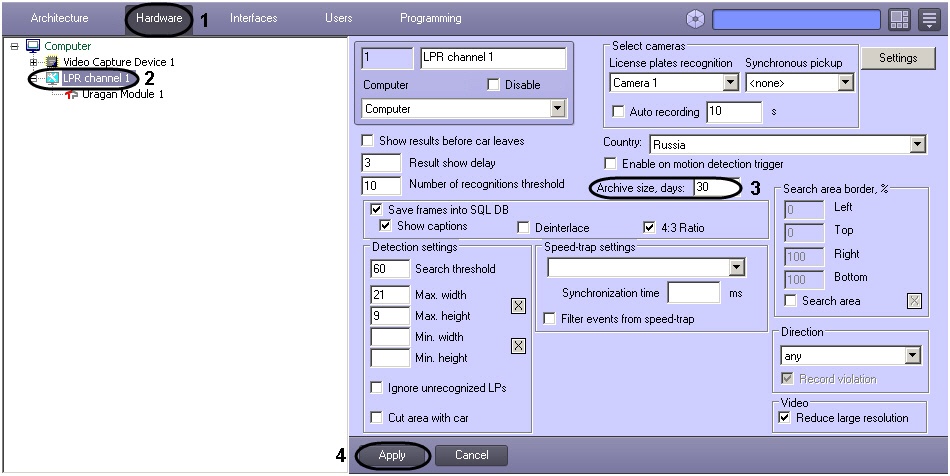Image resolution: width=950 pixels, height=476 pixels.
Task: Open the Programming tab
Action: pyautogui.click(x=430, y=18)
